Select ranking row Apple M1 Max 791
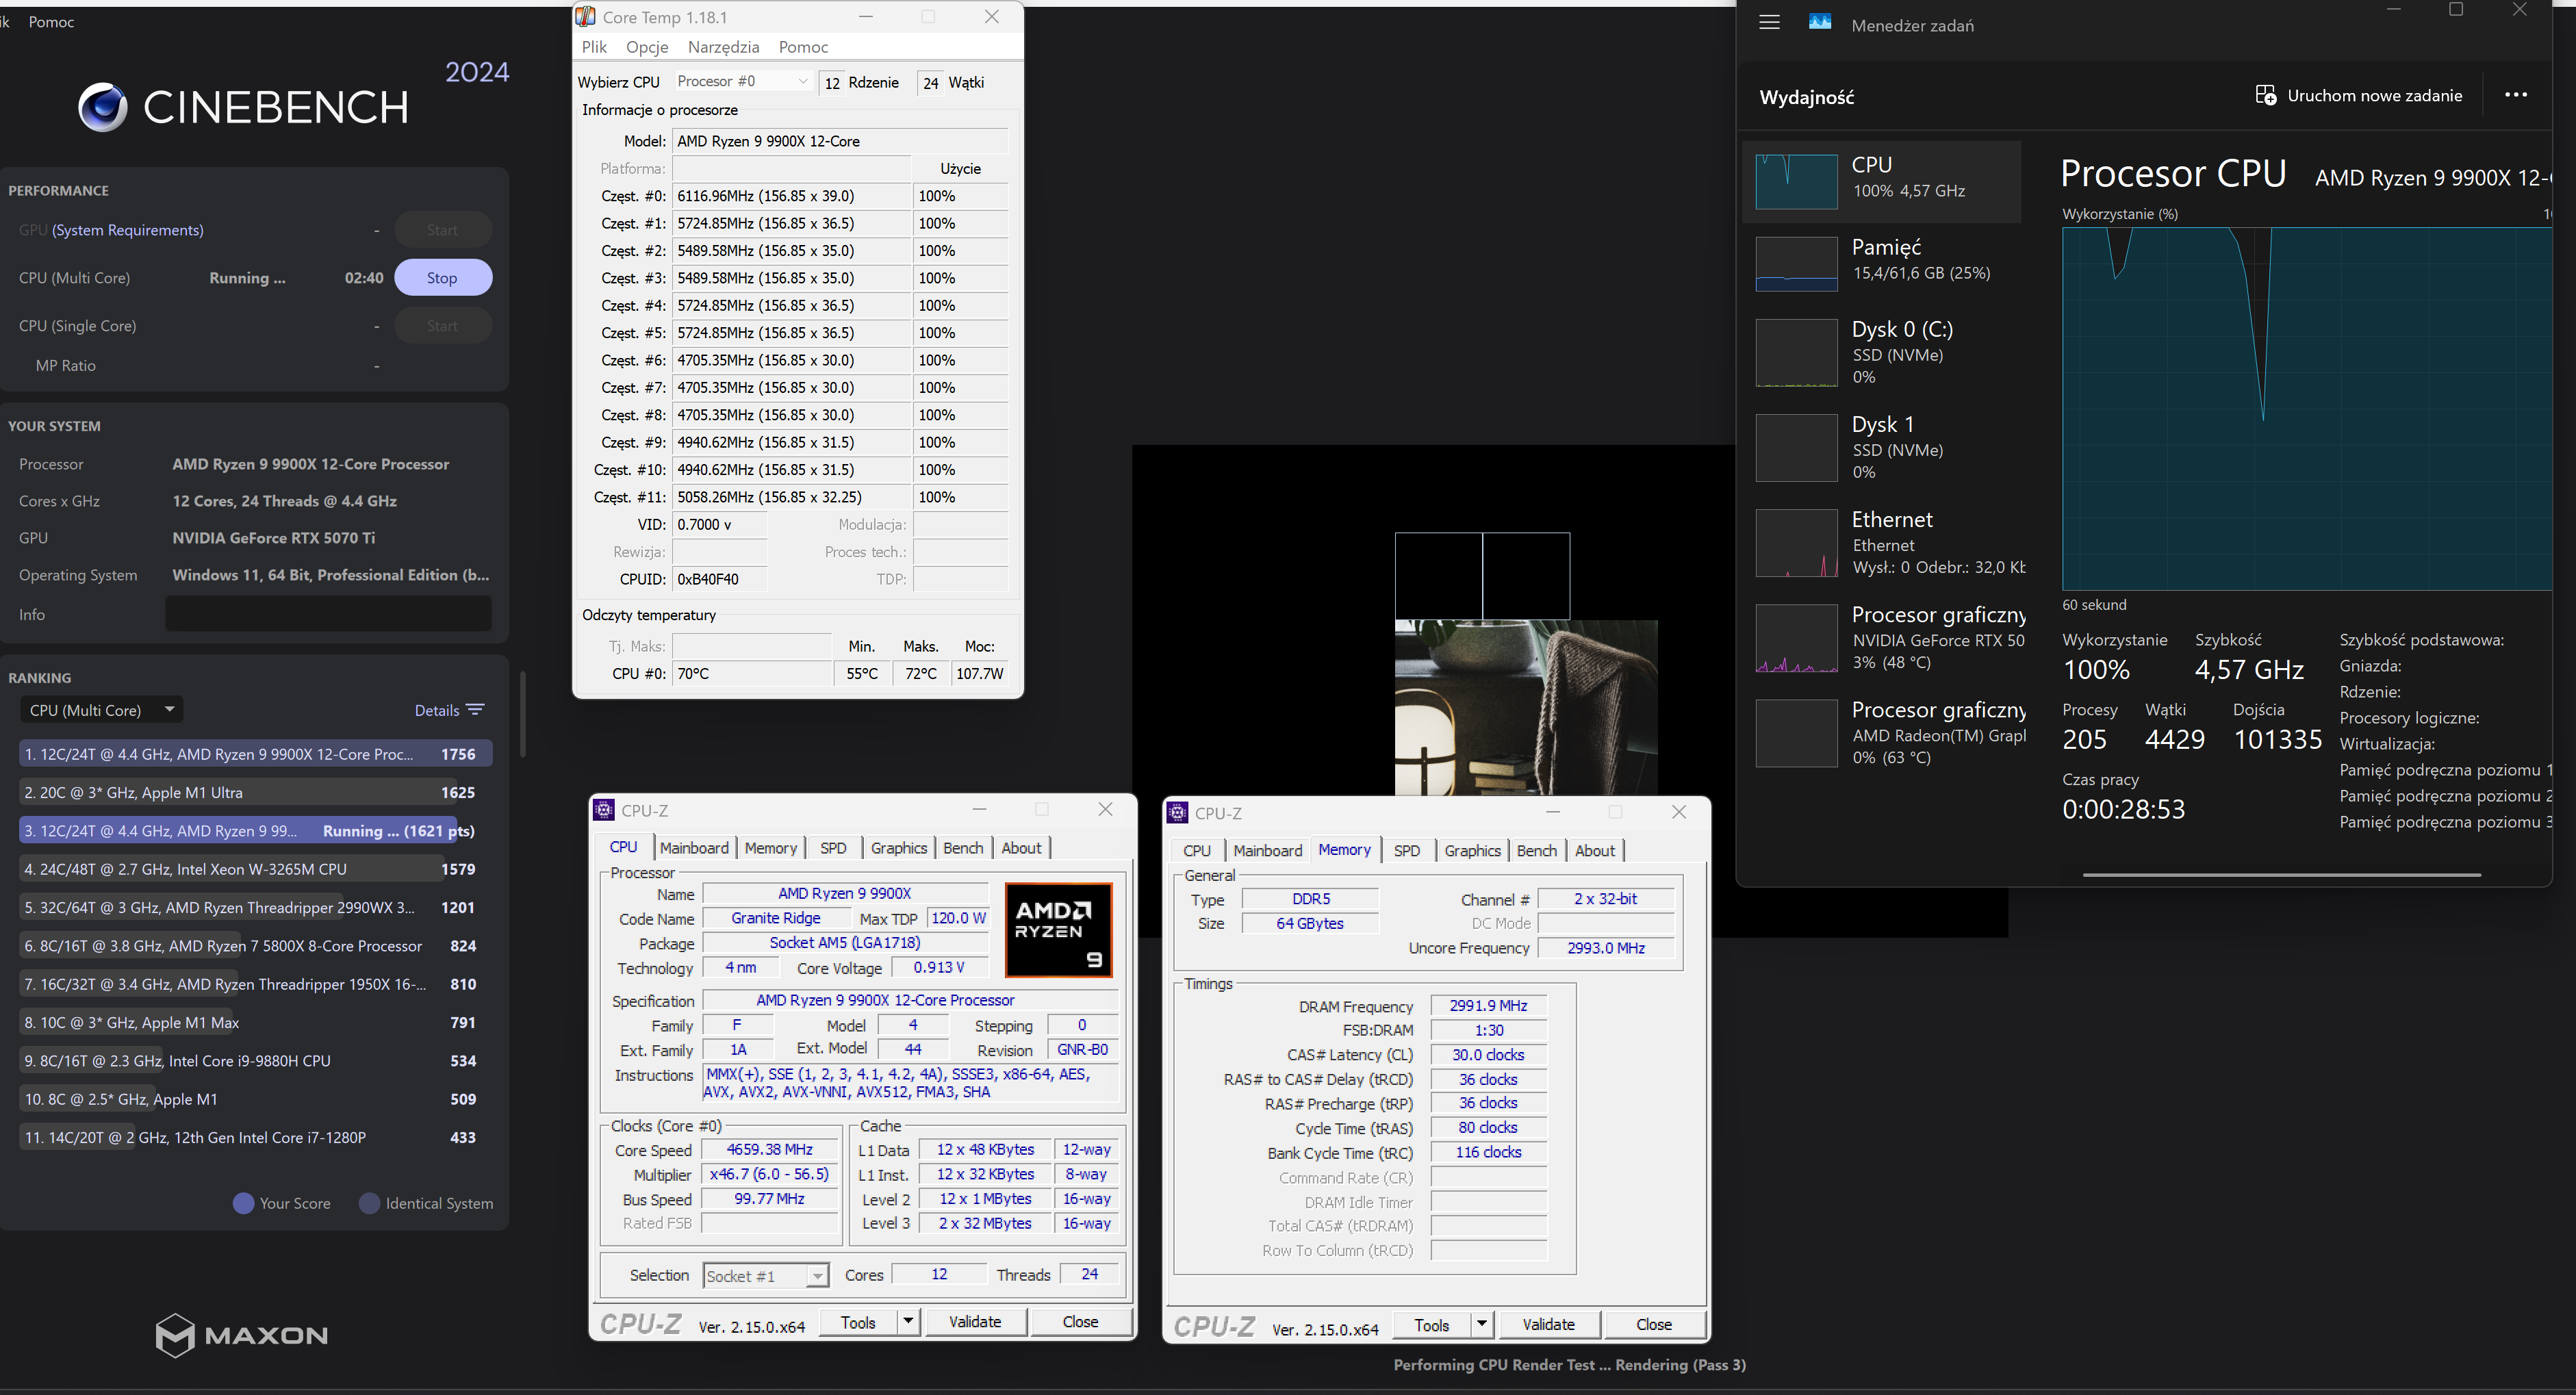This screenshot has width=2576, height=1395. [x=255, y=1022]
